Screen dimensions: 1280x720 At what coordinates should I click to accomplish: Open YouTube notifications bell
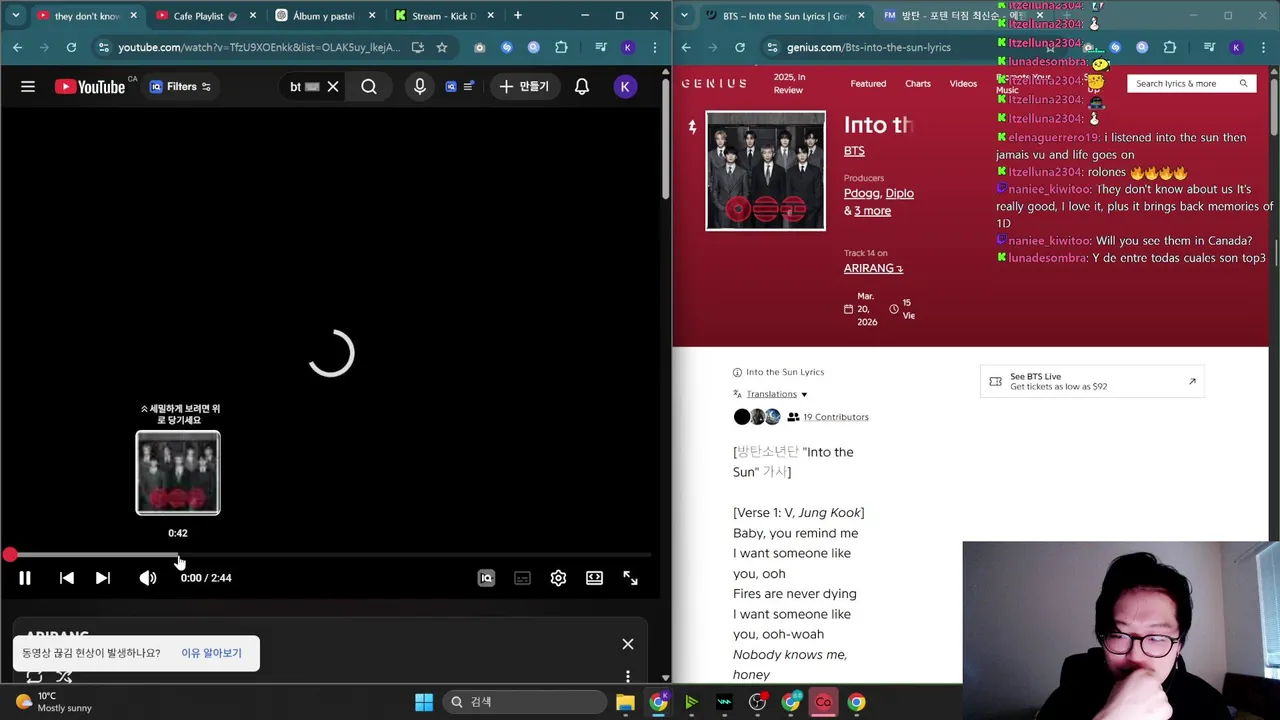(582, 87)
